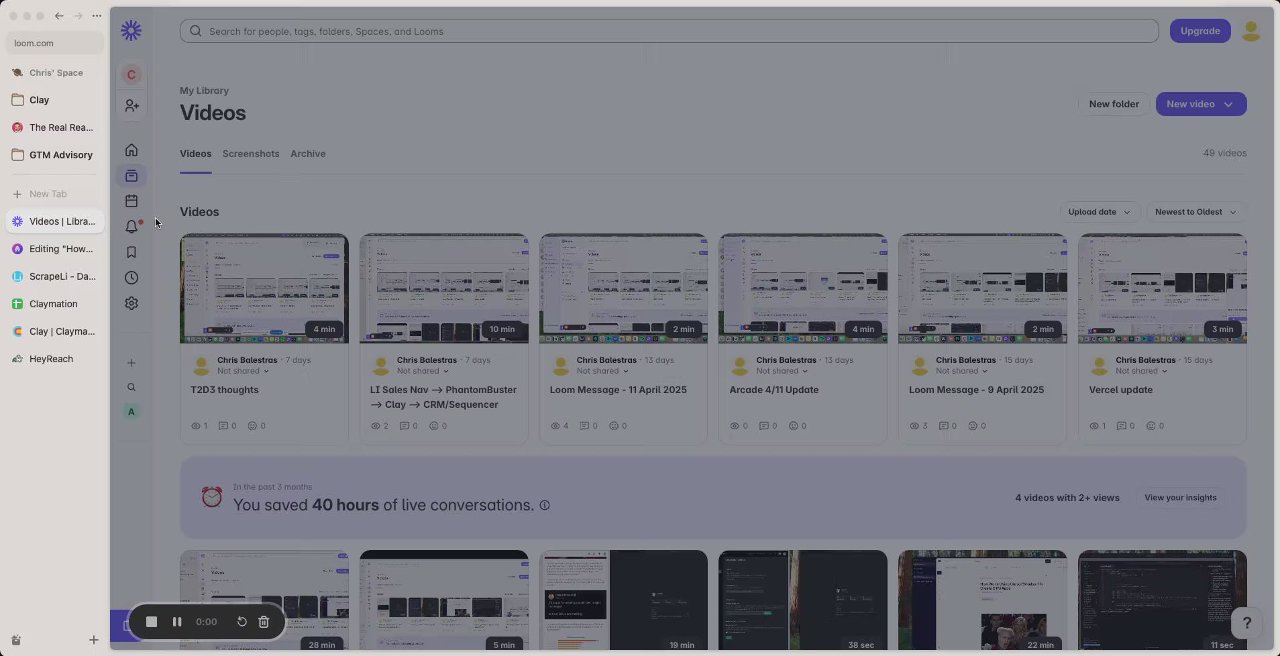Open the notifications bell icon
Image resolution: width=1280 pixels, height=656 pixels.
[x=131, y=227]
